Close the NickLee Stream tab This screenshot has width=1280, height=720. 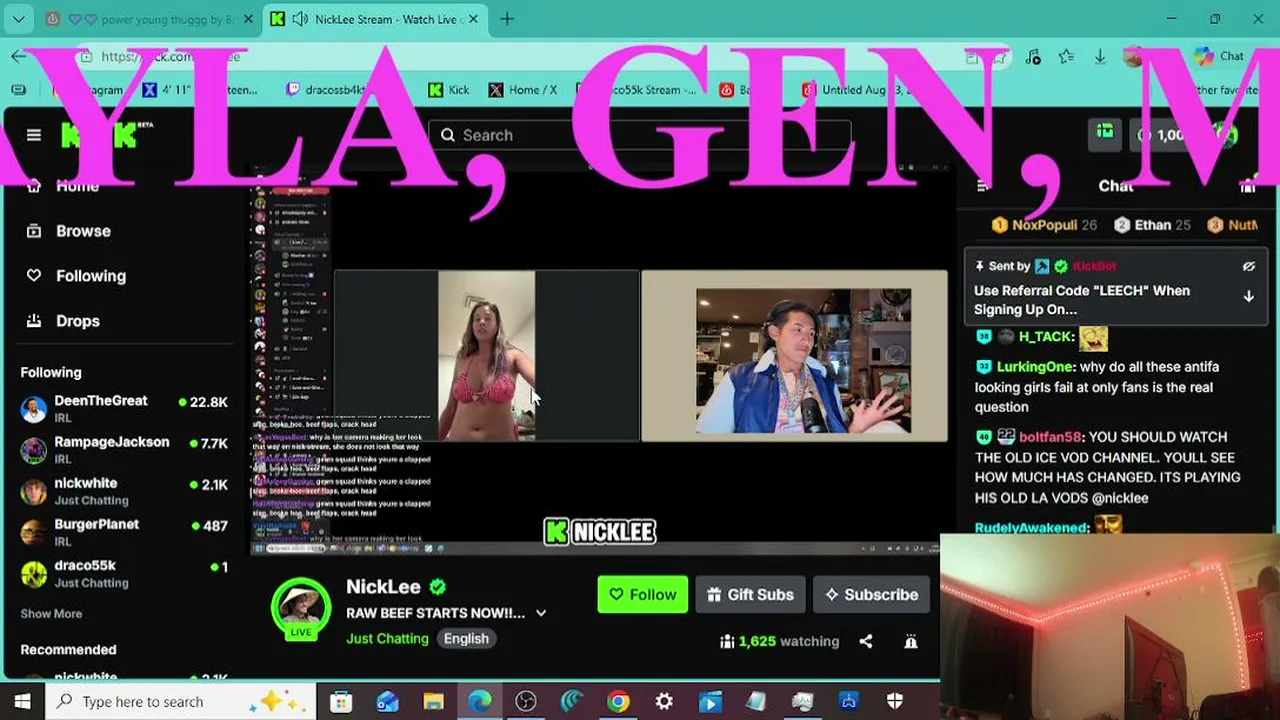pyautogui.click(x=473, y=19)
